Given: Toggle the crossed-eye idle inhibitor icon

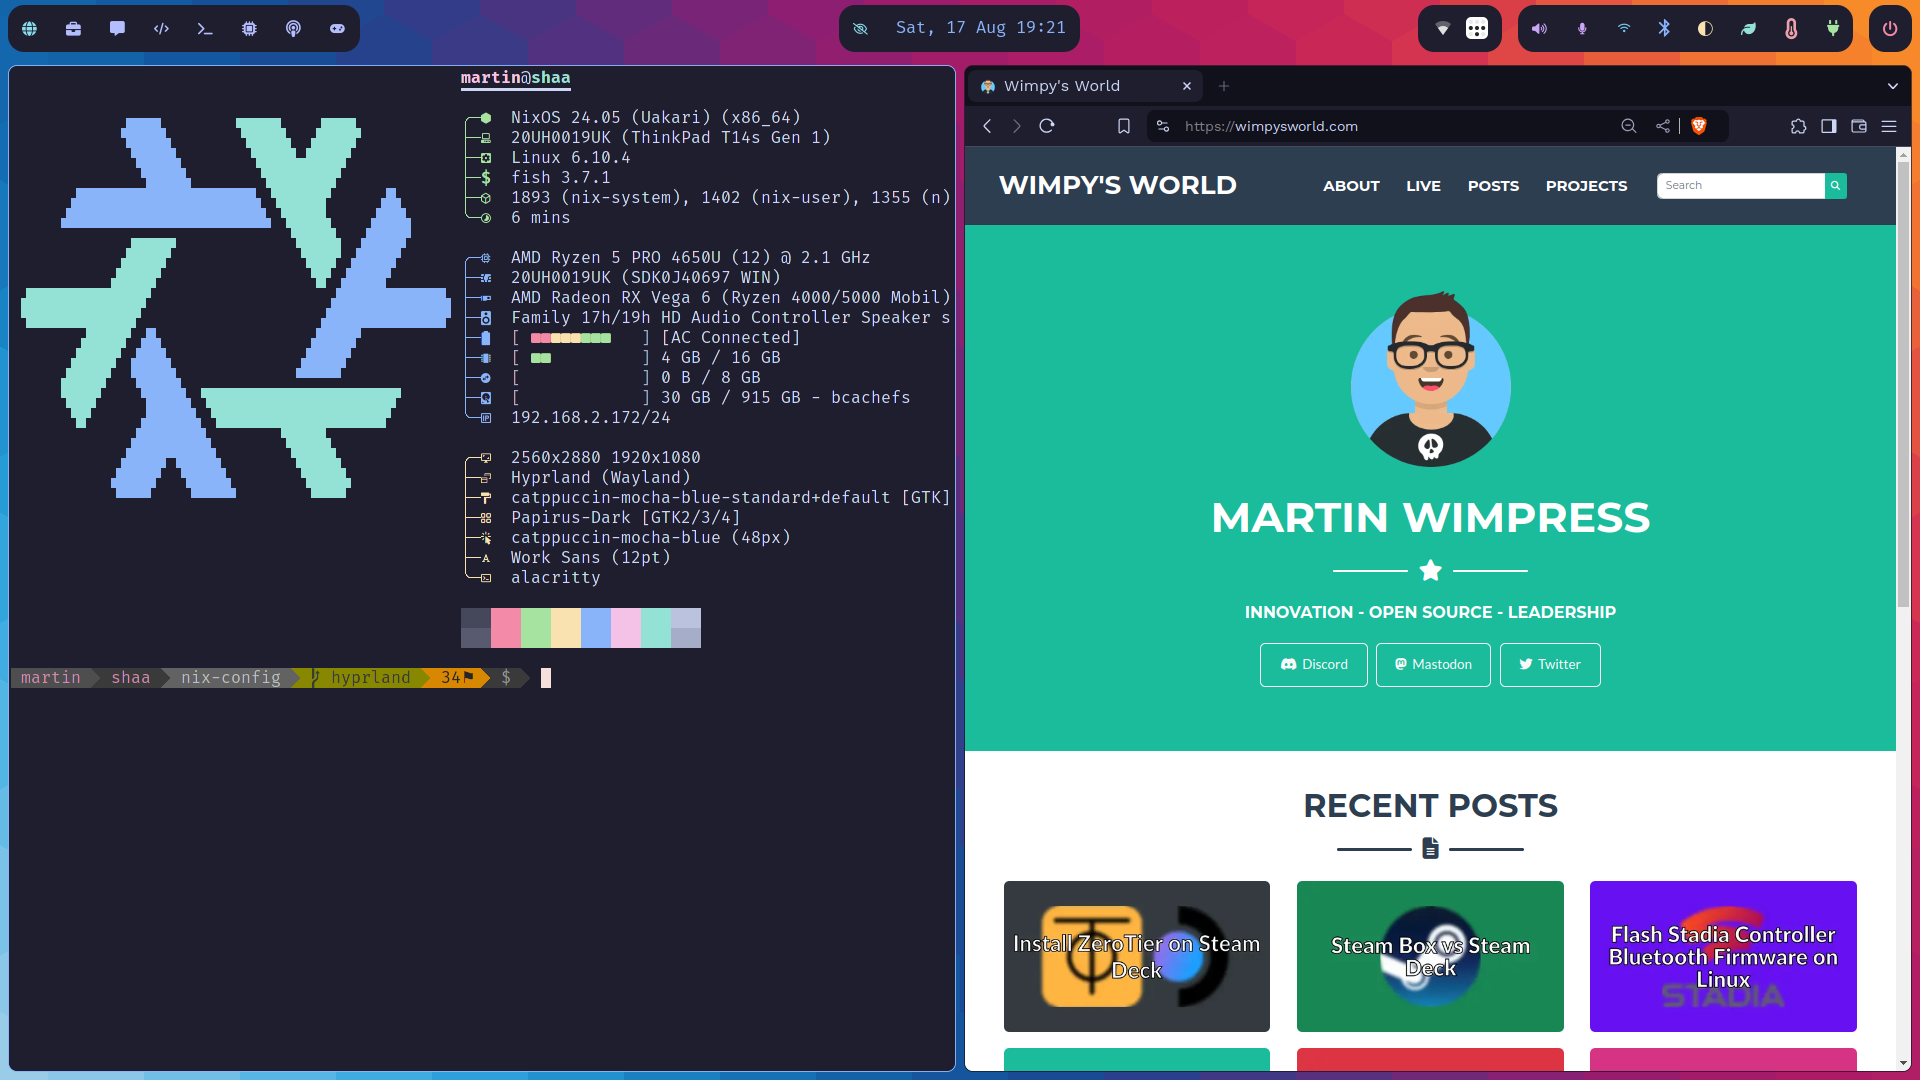Looking at the screenshot, I should pyautogui.click(x=860, y=28).
